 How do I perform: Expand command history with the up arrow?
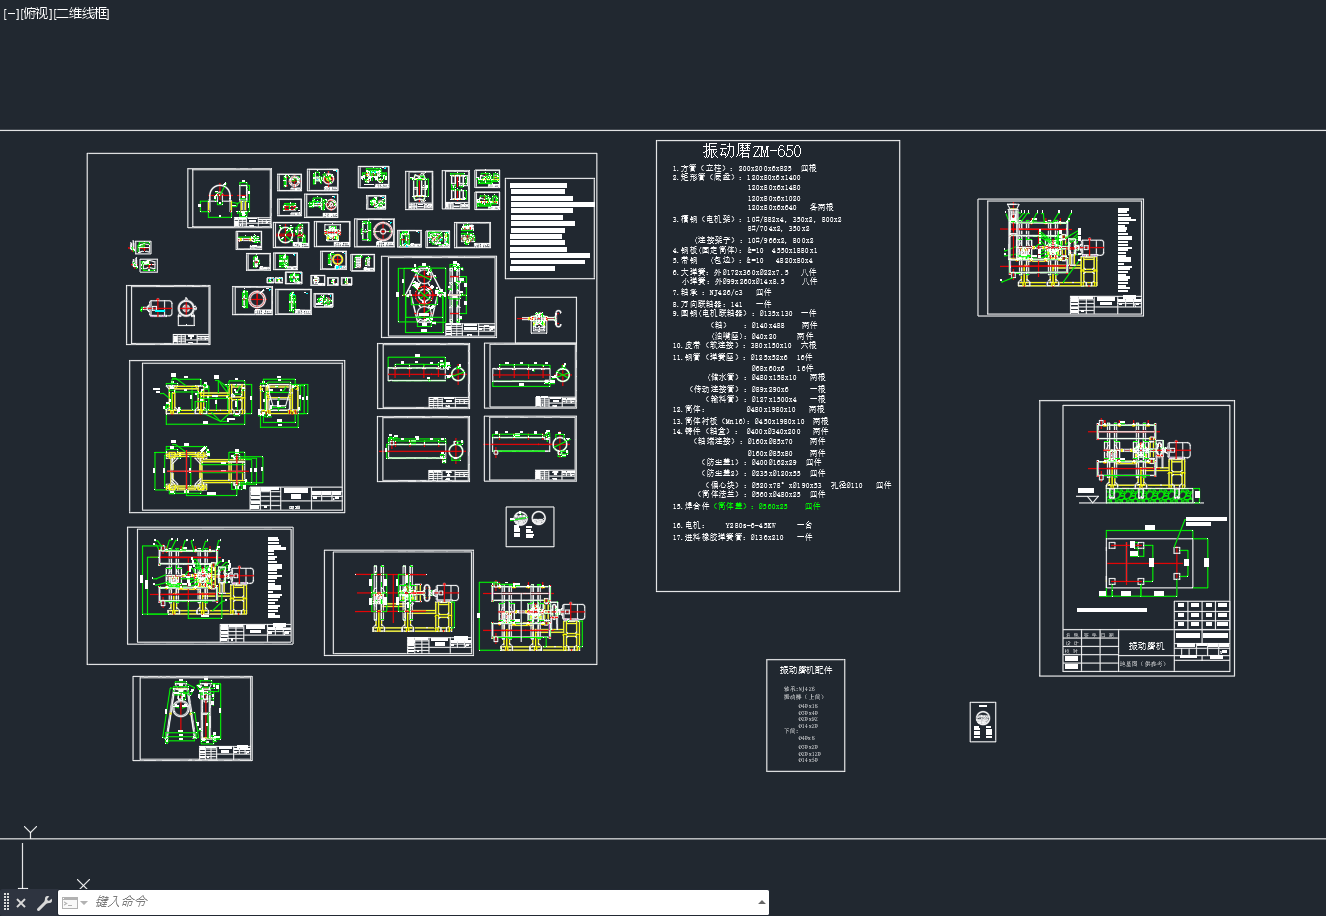coord(762,902)
